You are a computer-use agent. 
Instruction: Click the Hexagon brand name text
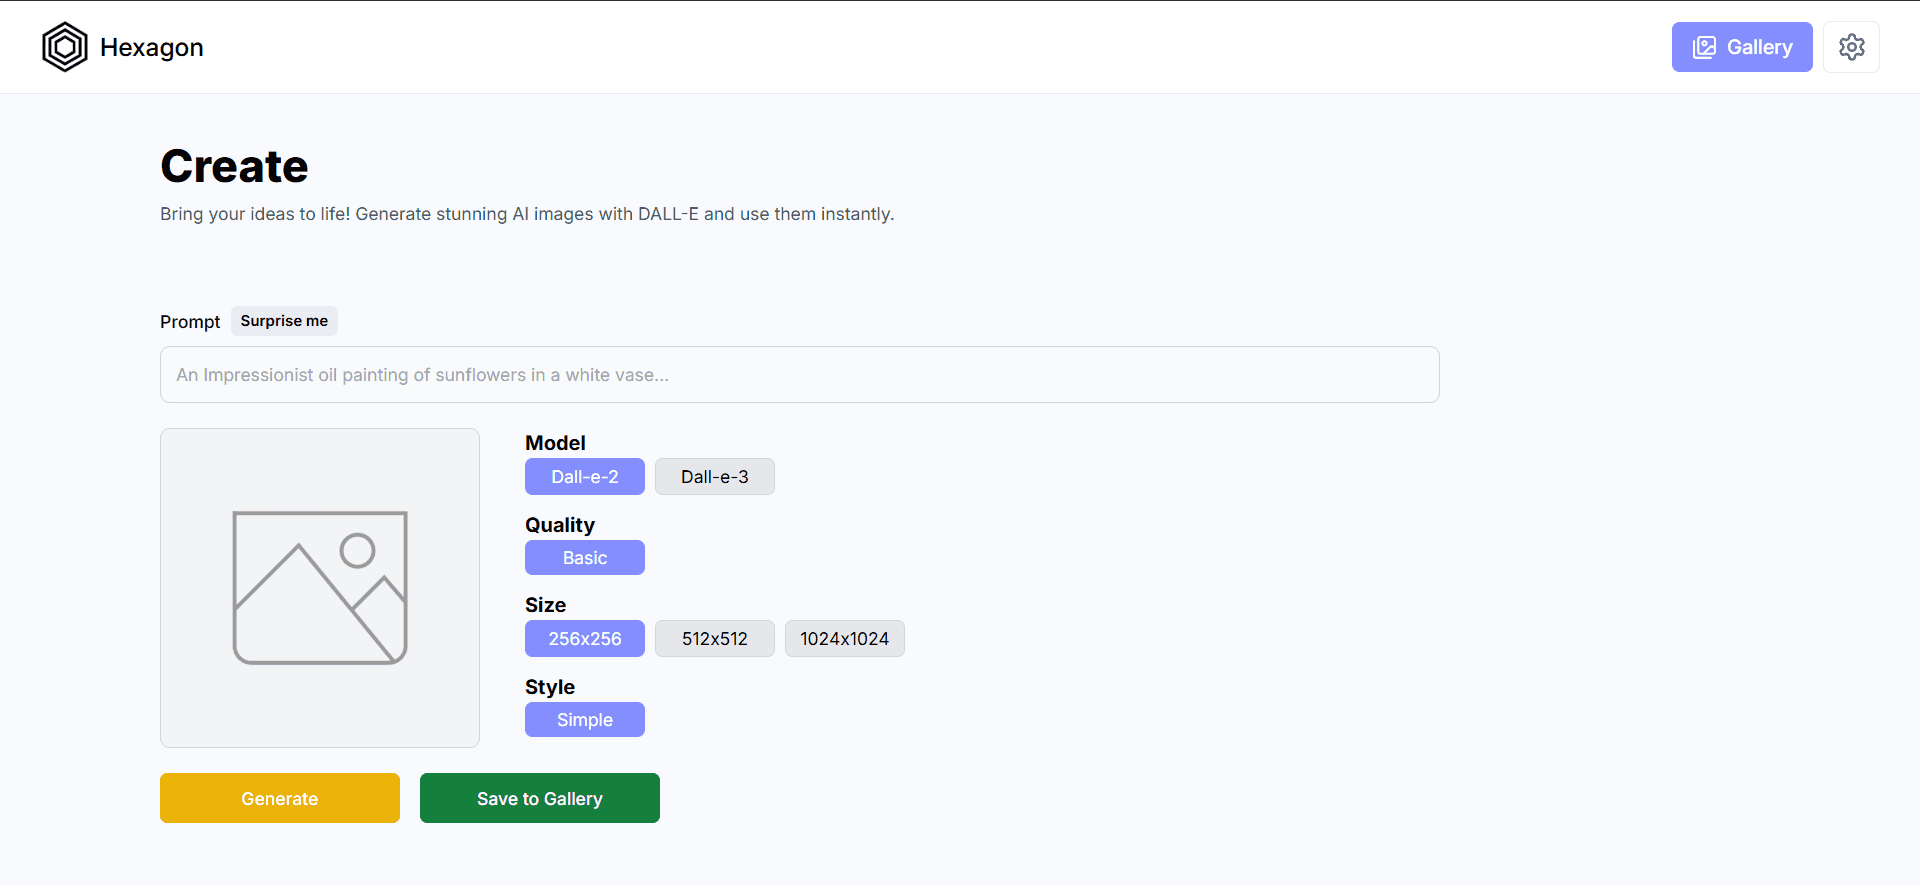(x=152, y=47)
